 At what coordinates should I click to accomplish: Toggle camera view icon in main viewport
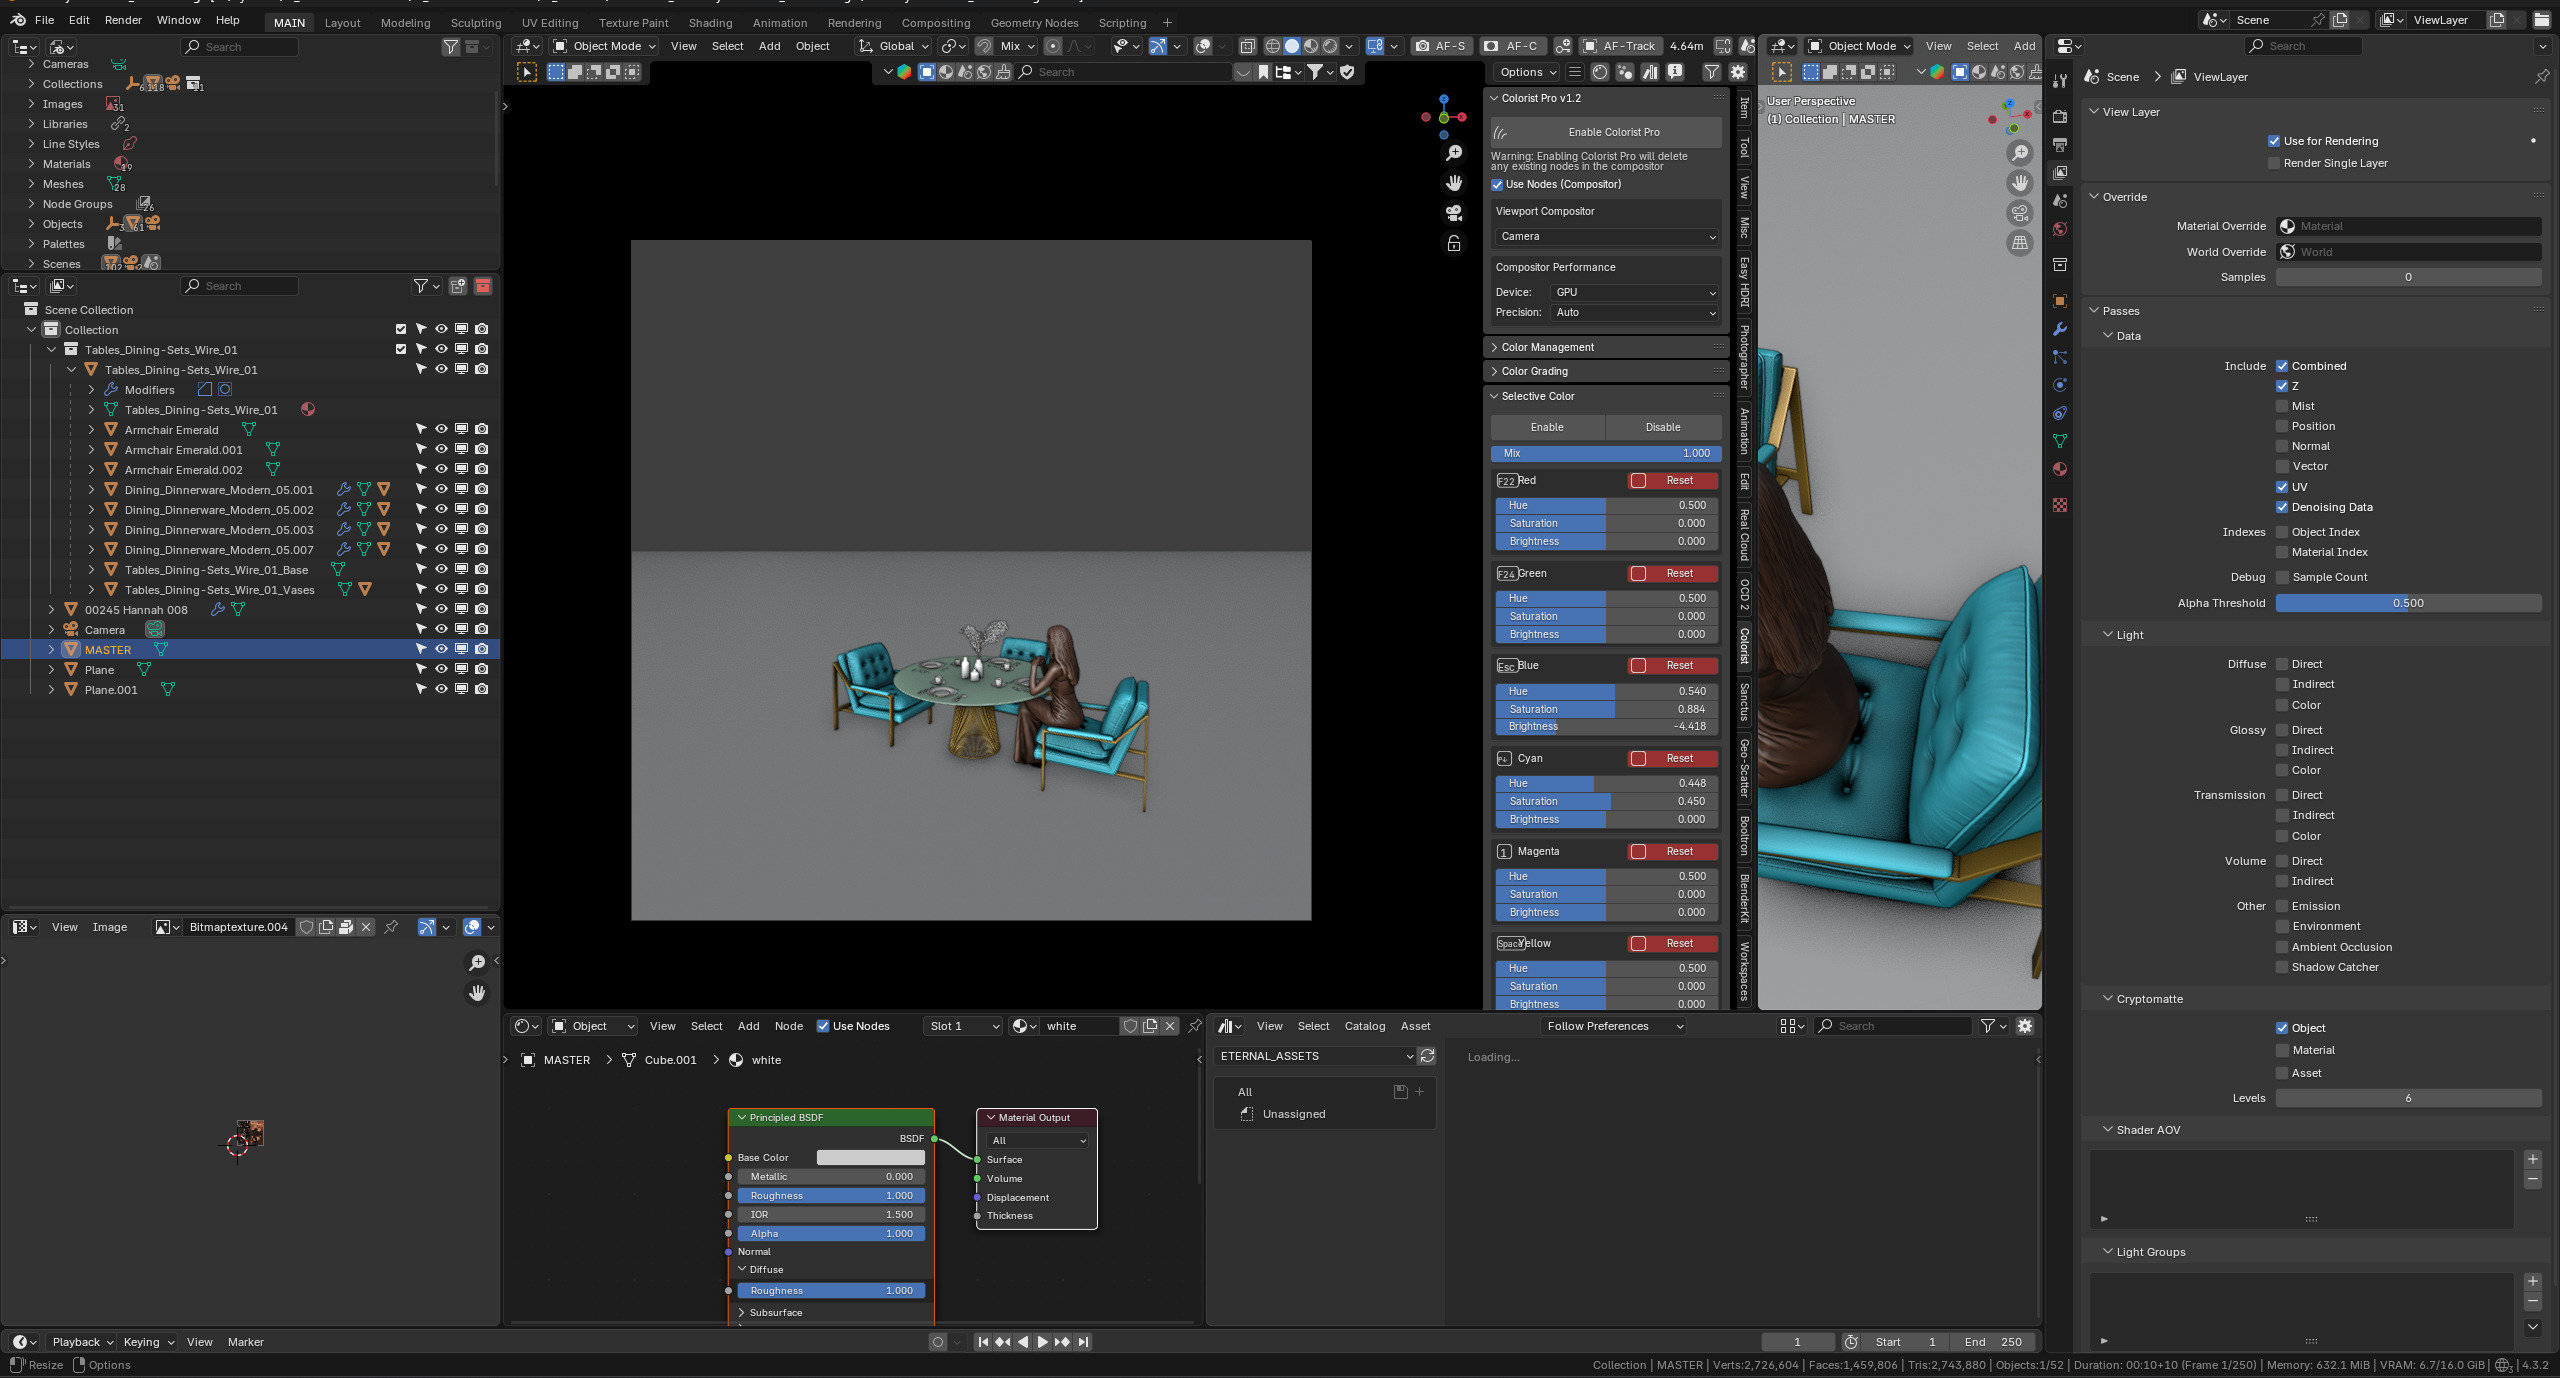[1454, 213]
